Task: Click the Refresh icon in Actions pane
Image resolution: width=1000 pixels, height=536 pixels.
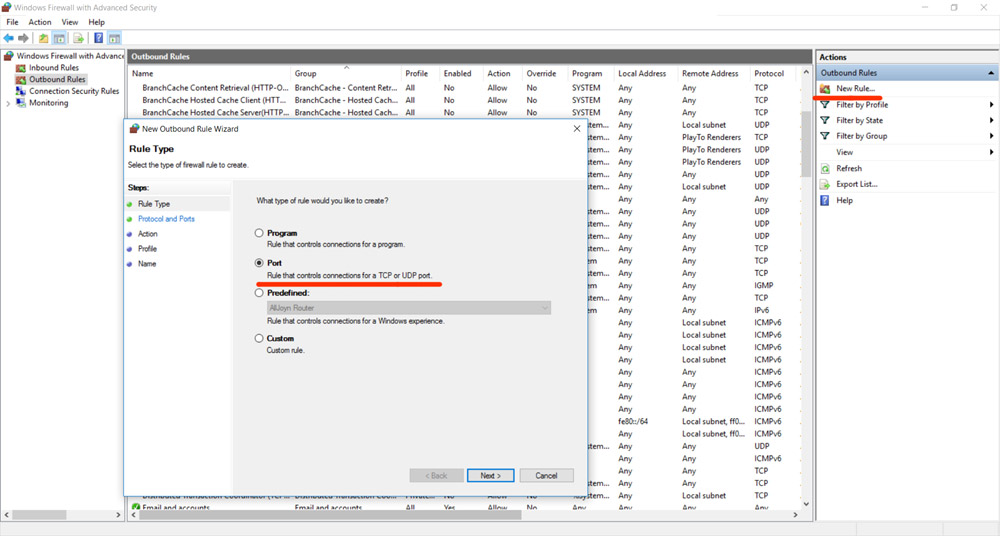Action: click(825, 168)
